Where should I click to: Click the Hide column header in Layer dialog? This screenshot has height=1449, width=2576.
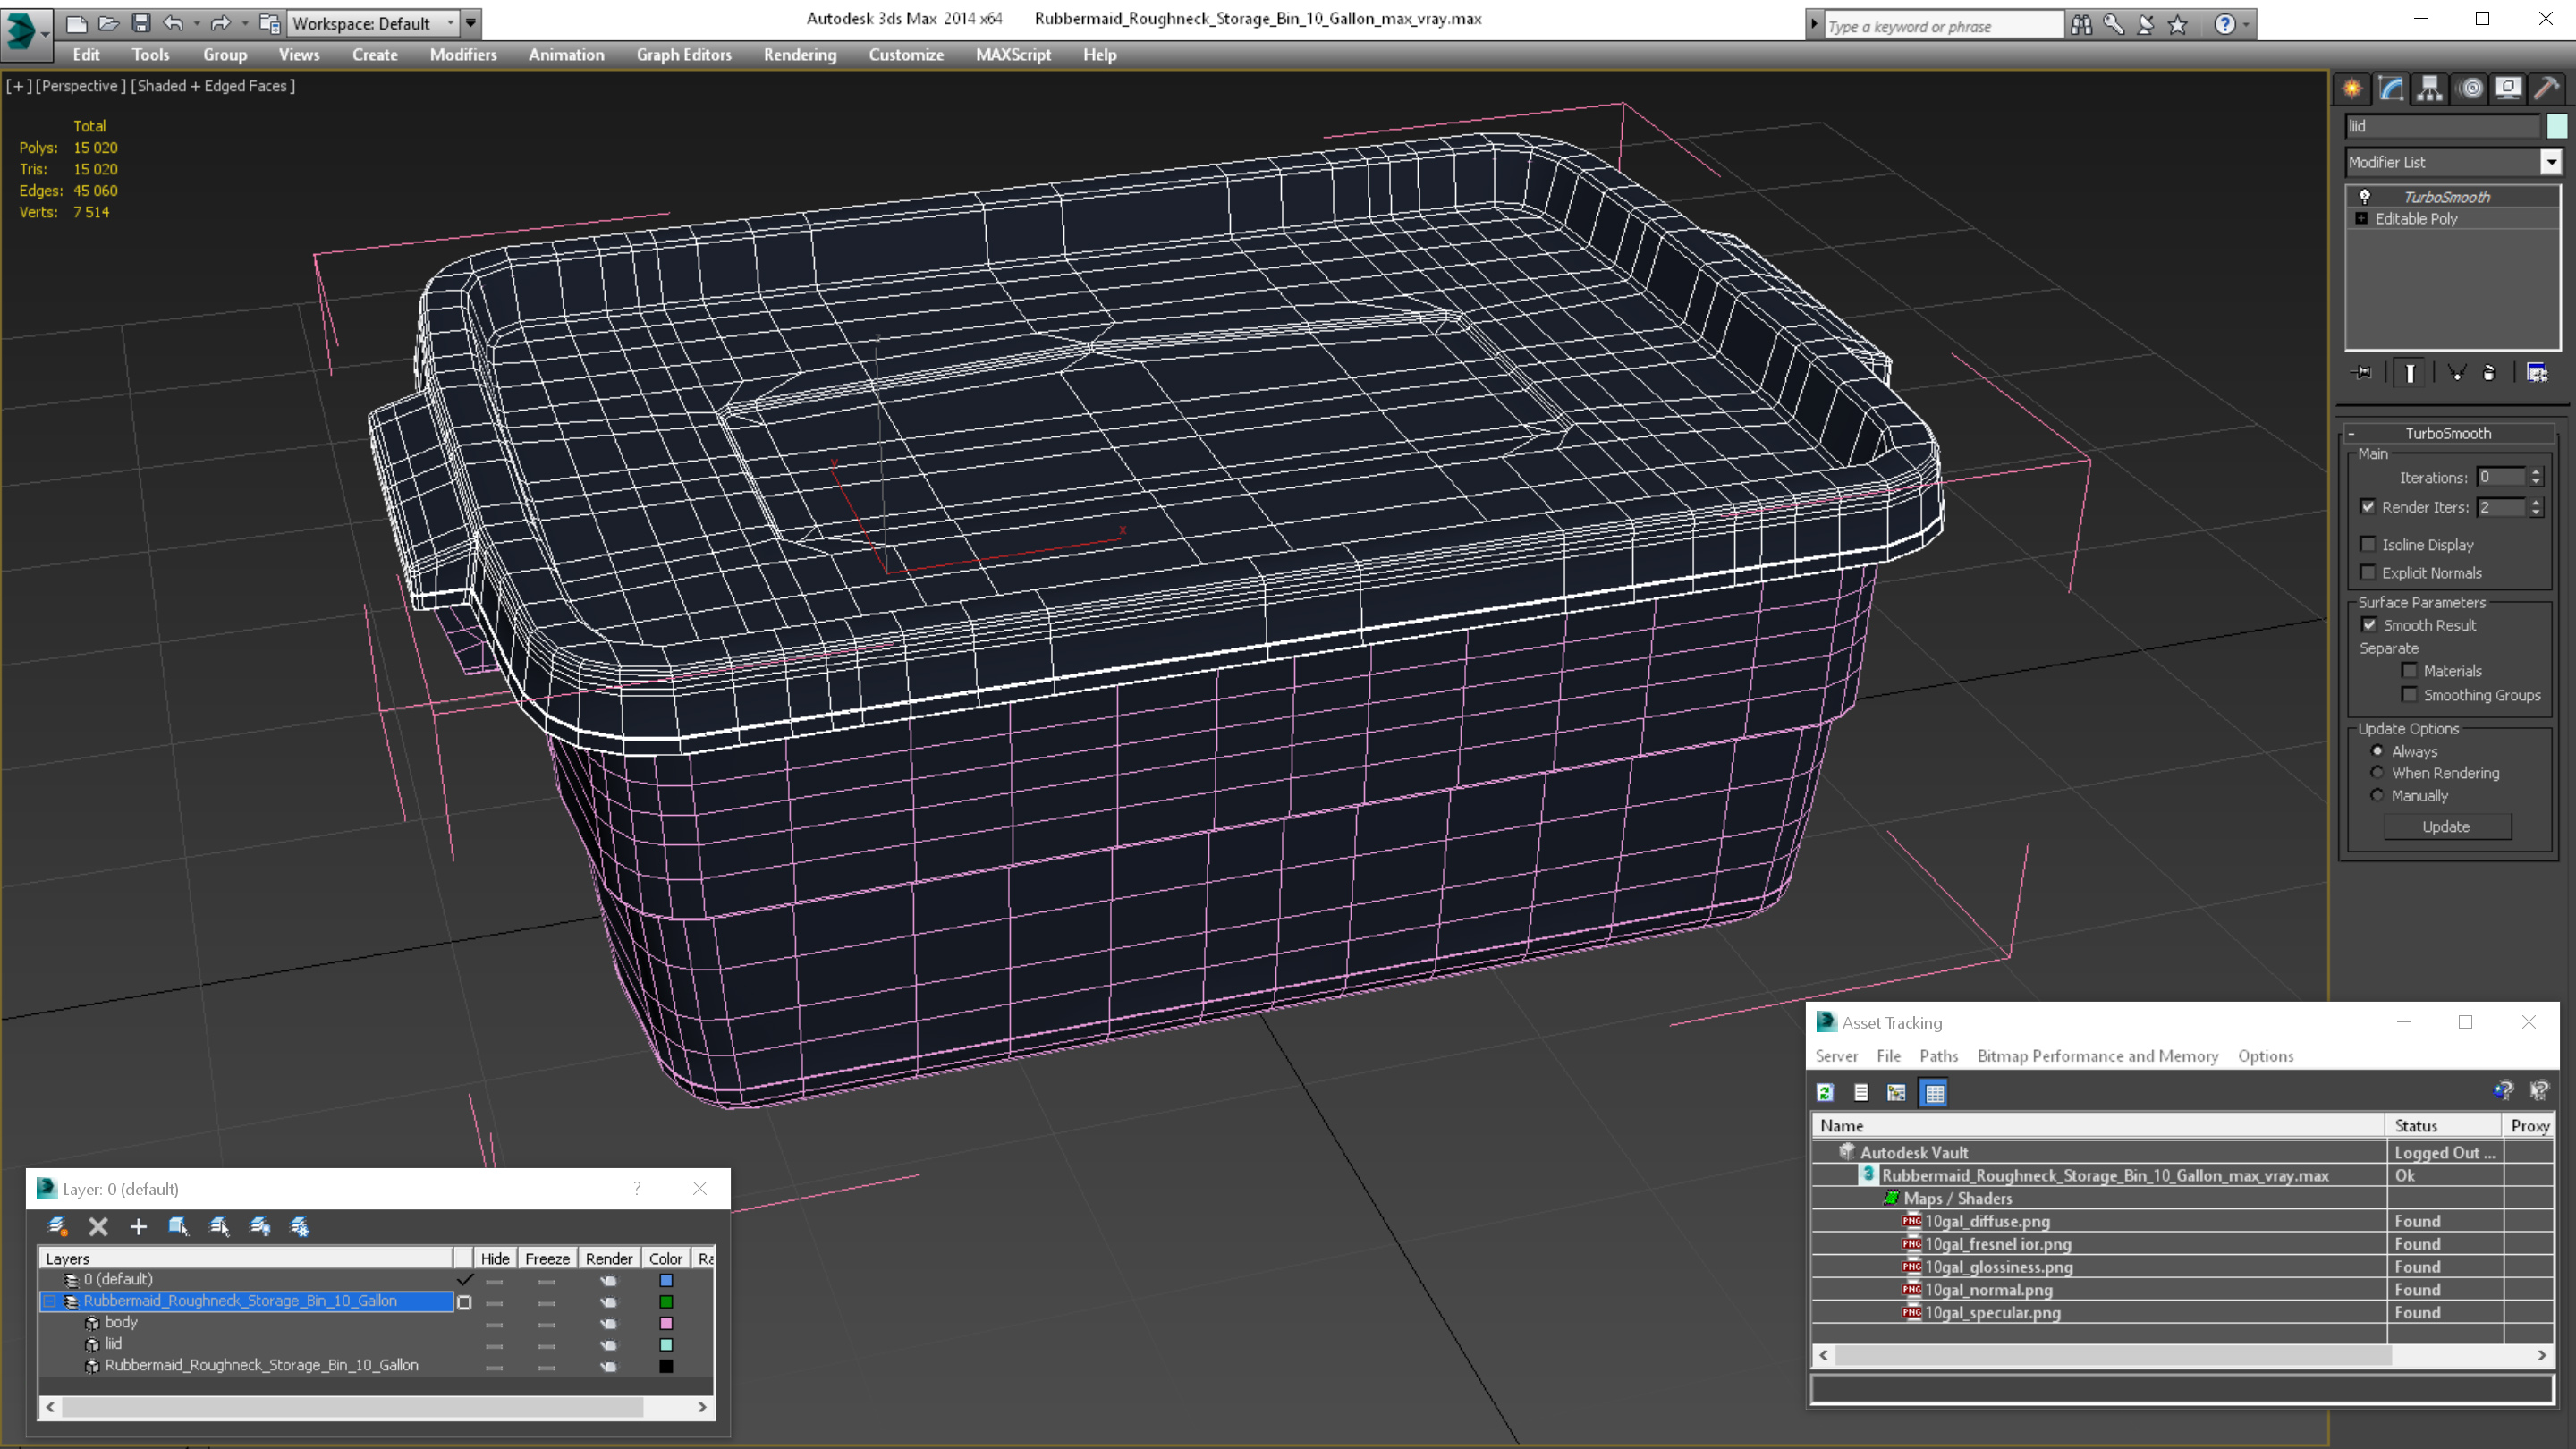495,1259
